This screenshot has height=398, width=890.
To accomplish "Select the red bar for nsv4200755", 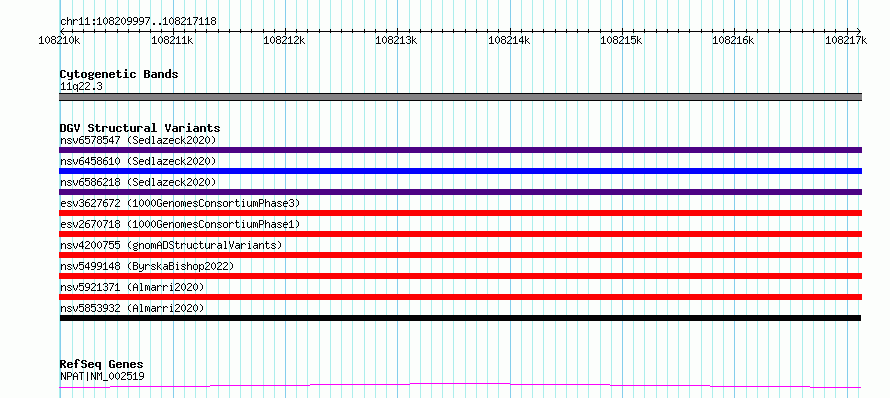I will coord(460,255).
